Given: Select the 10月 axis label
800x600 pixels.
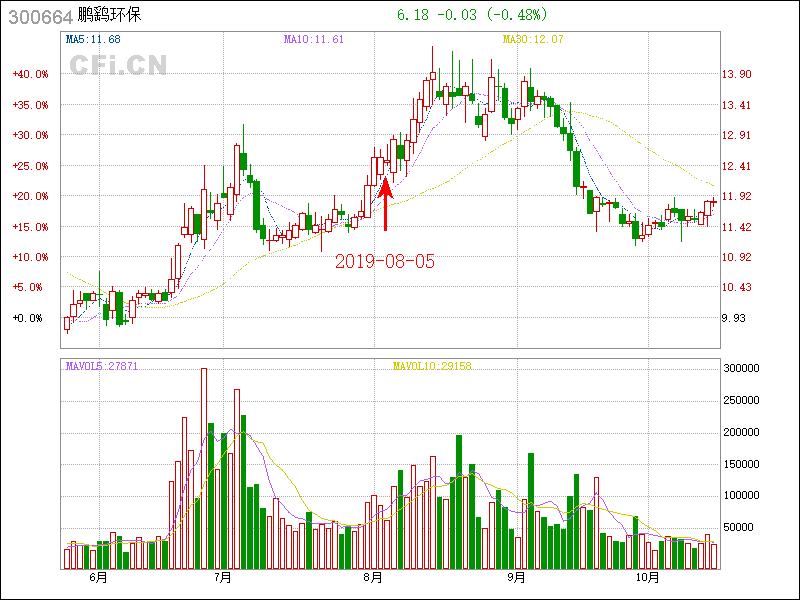Looking at the screenshot, I should [x=649, y=577].
